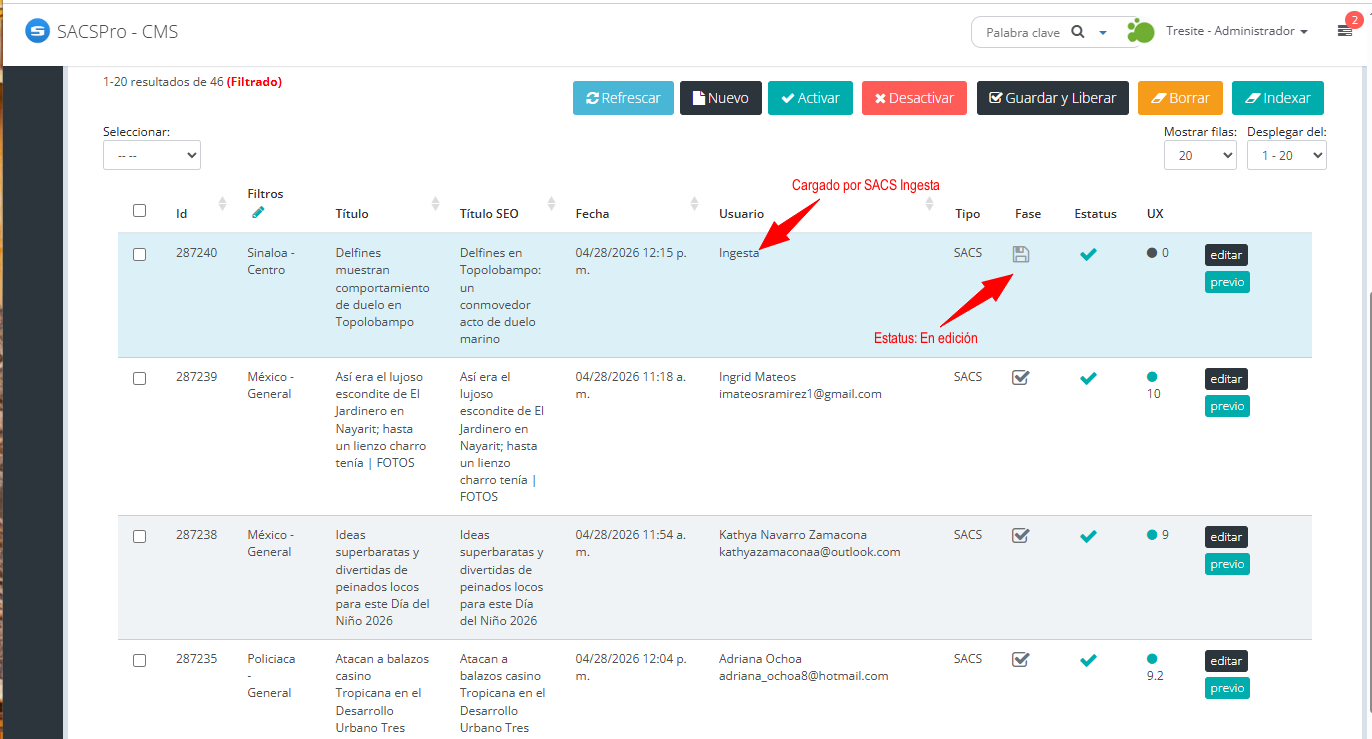Click the floppy disk Fase icon for 287240

coord(1021,254)
